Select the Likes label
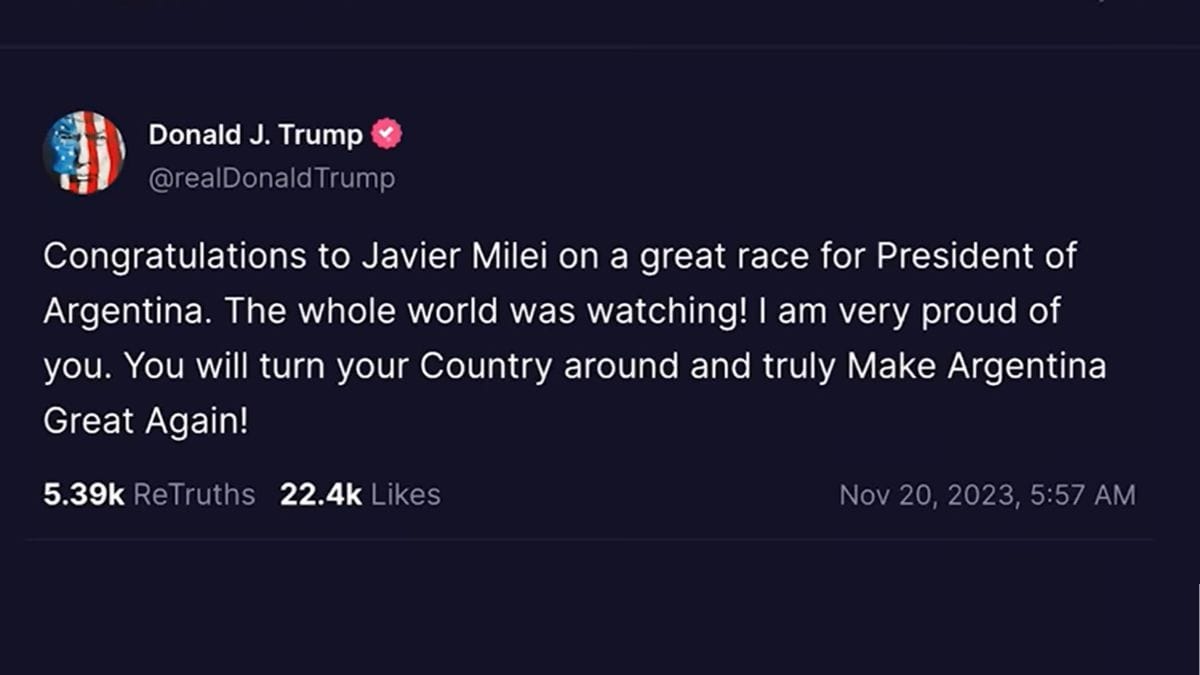 (406, 494)
